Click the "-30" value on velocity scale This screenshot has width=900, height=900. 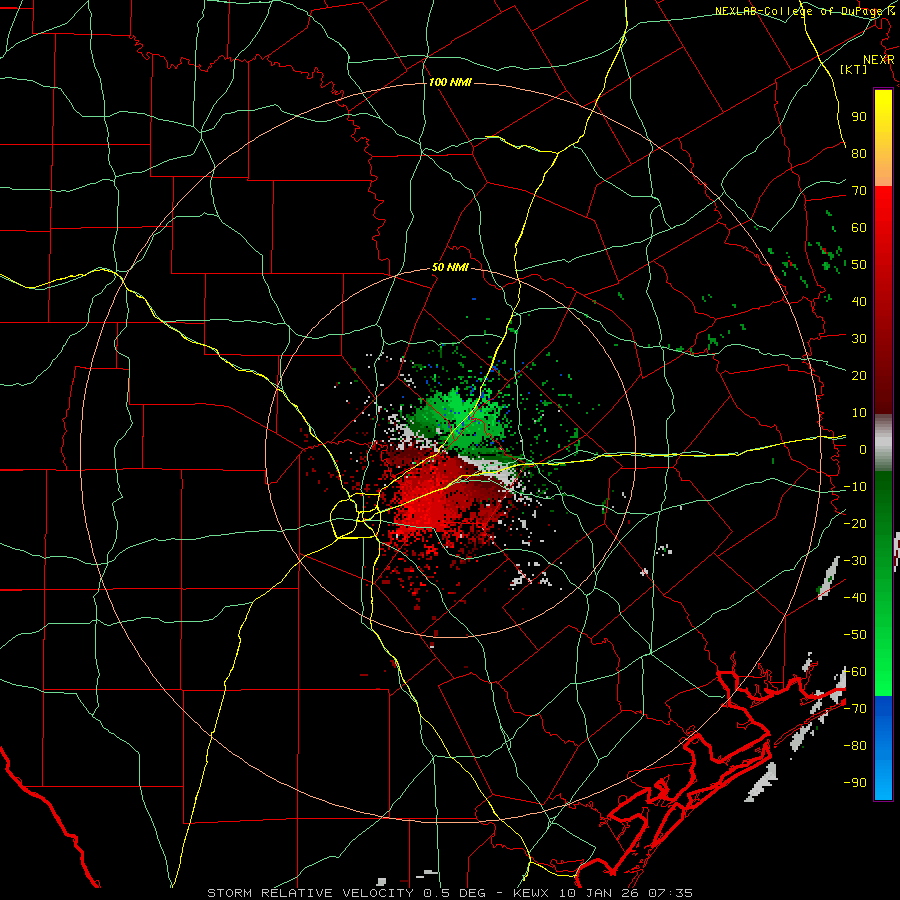(x=855, y=561)
